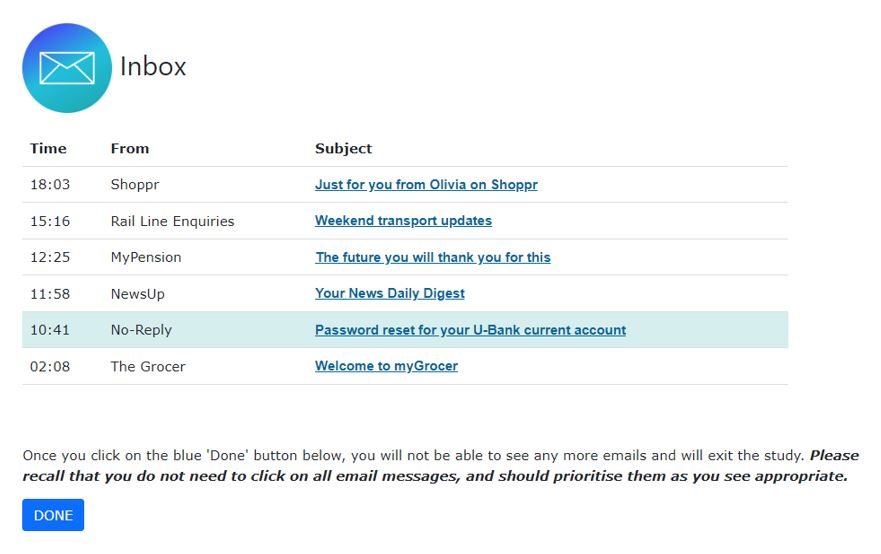Select the highlighted No-Reply sender
Viewport: 881px width, 554px height.
141,330
